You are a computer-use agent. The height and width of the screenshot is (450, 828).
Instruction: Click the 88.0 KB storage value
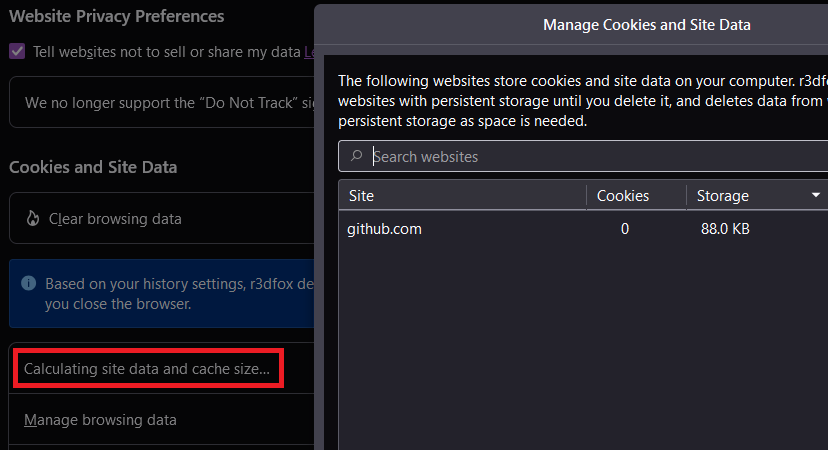pyautogui.click(x=725, y=229)
